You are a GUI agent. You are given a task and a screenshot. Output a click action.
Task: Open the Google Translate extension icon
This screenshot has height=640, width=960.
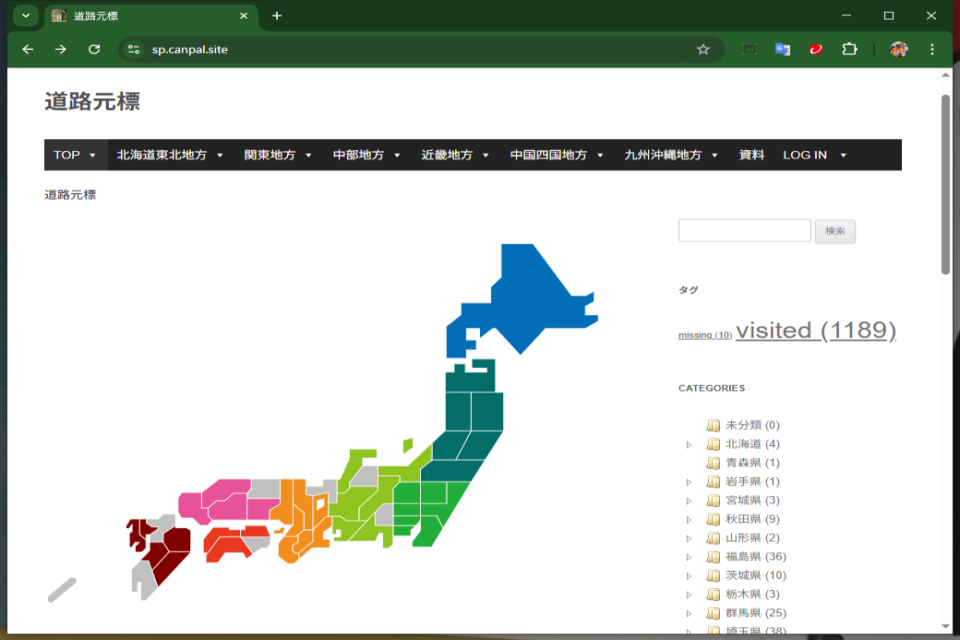[x=782, y=49]
